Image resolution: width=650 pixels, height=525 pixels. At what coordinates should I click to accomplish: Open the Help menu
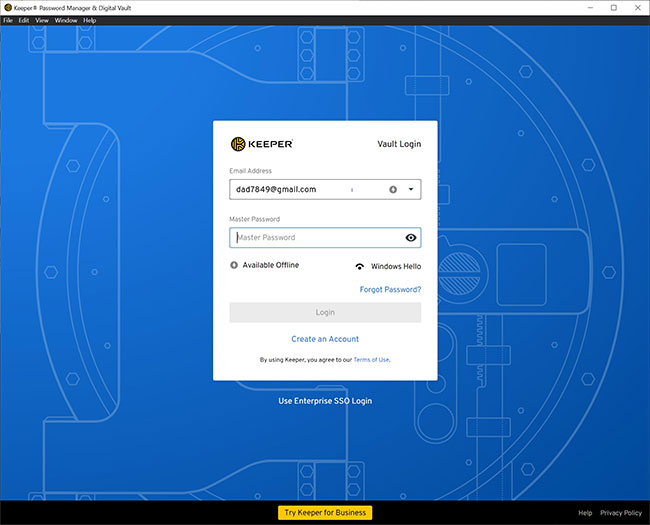[90, 20]
